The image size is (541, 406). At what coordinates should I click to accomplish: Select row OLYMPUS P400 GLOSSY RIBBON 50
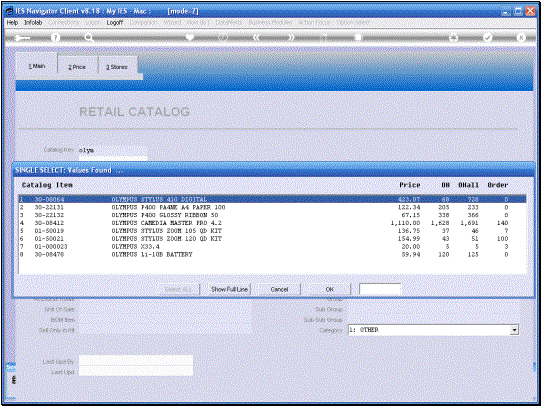[272, 215]
